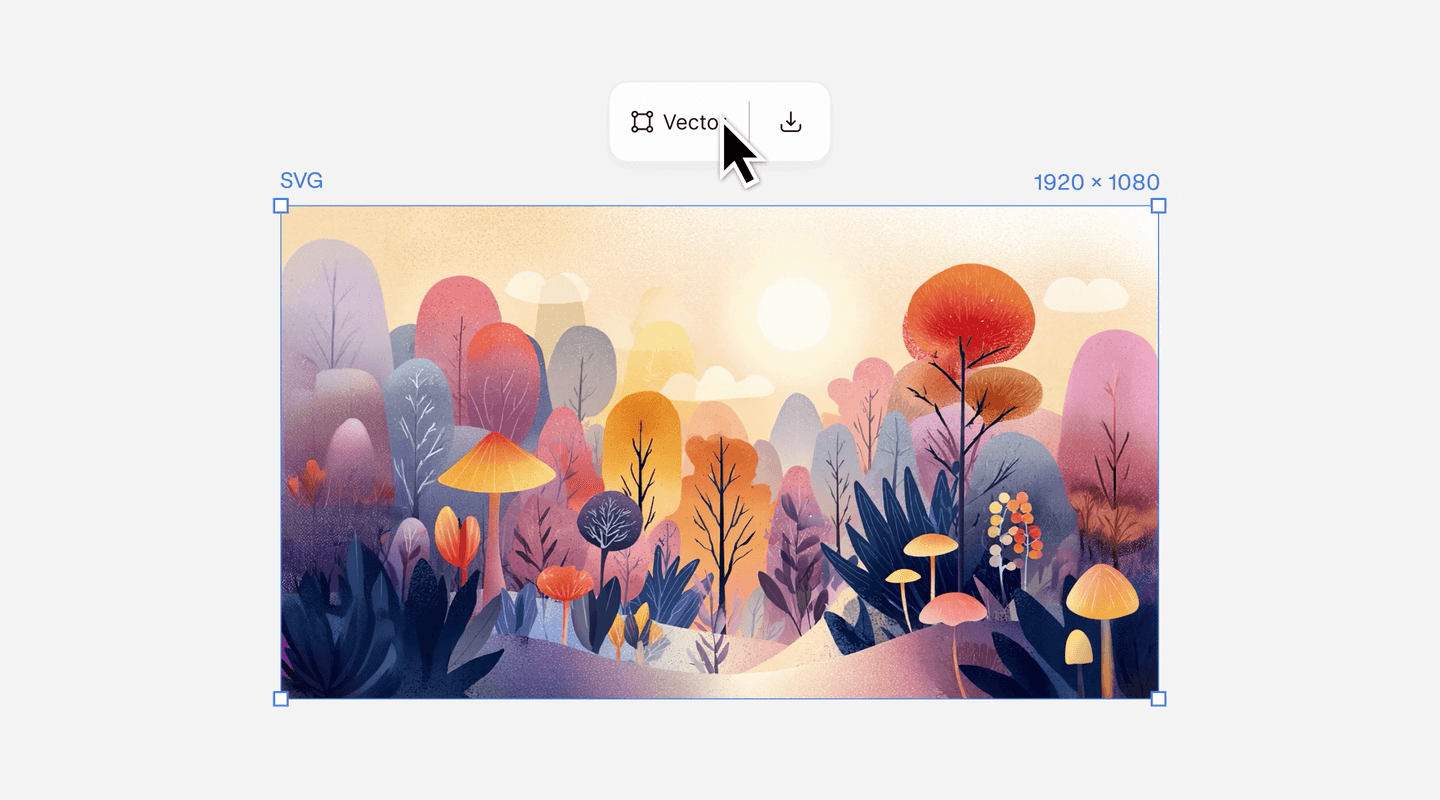Click the white cloud at image's upper right
The width and height of the screenshot is (1440, 800).
point(1086,294)
